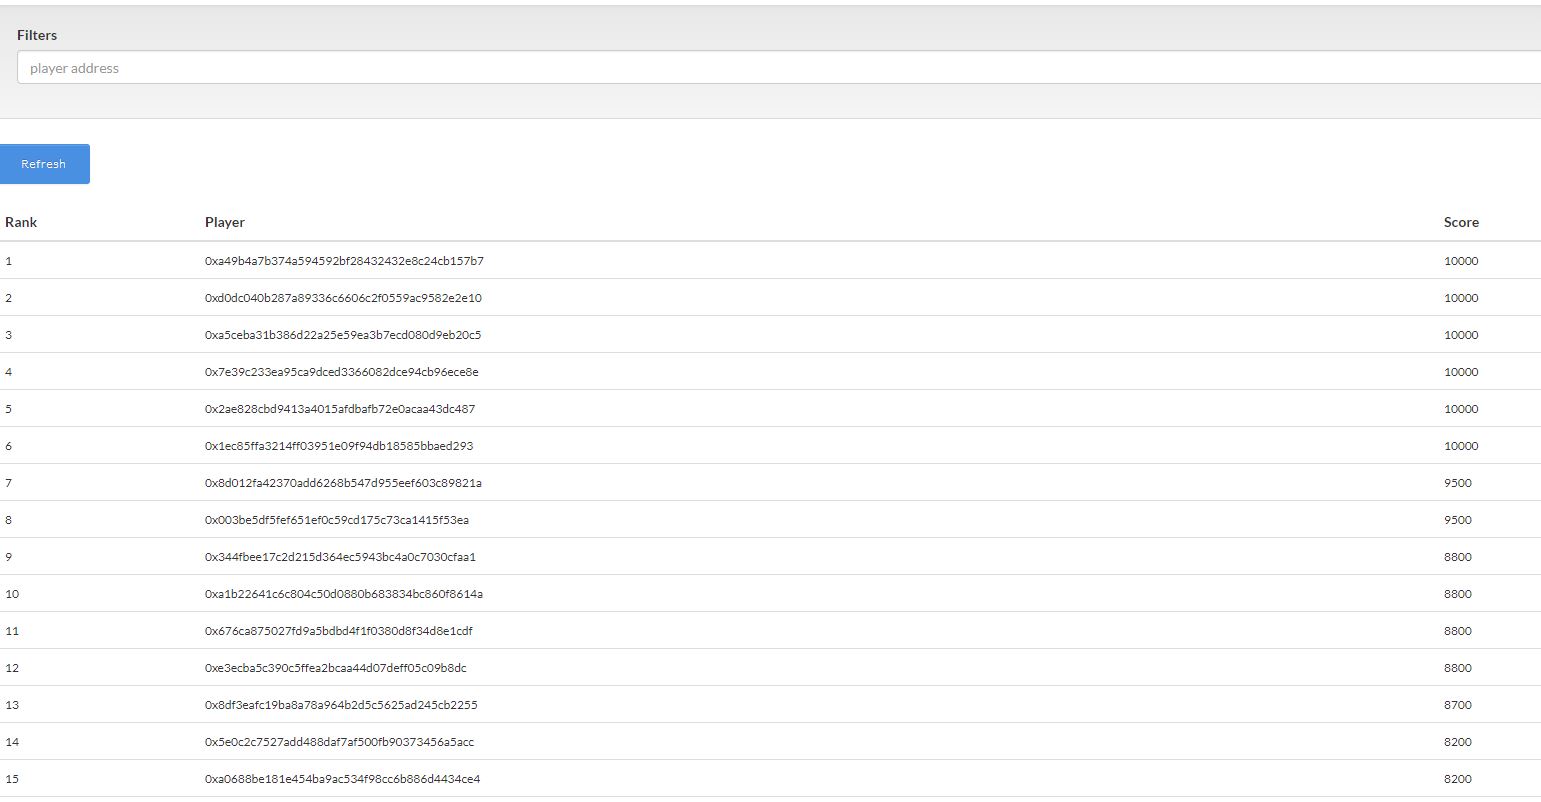Select score 8200 in rank 15 row

pos(1458,779)
